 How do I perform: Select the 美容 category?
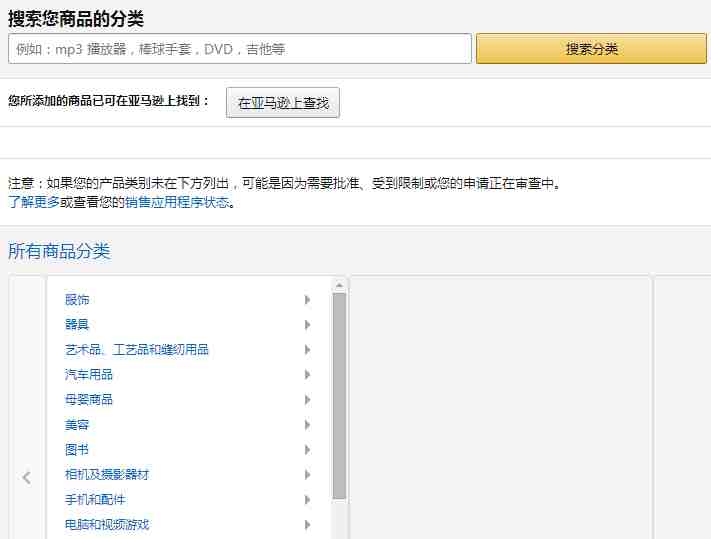pyautogui.click(x=77, y=425)
